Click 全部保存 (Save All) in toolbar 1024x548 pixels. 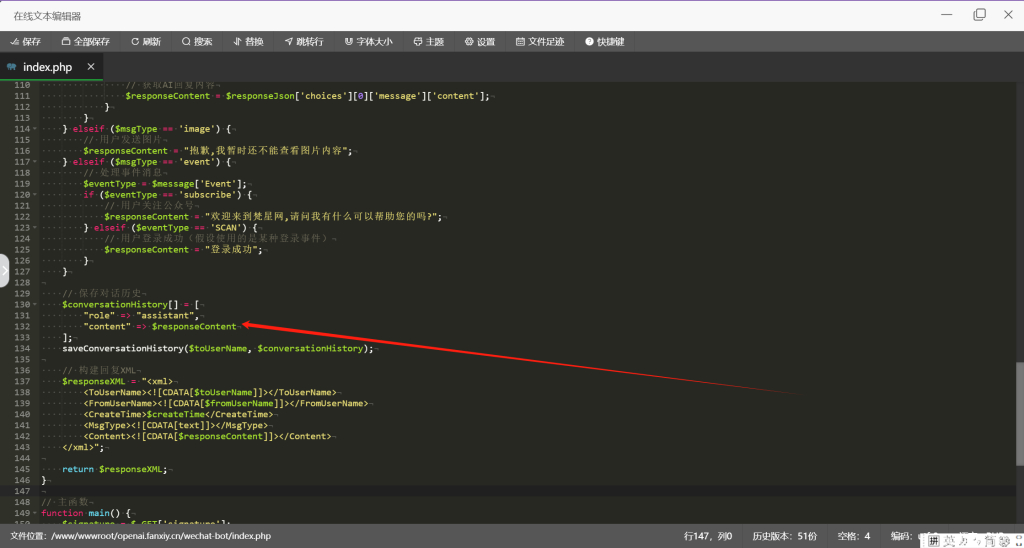(85, 42)
